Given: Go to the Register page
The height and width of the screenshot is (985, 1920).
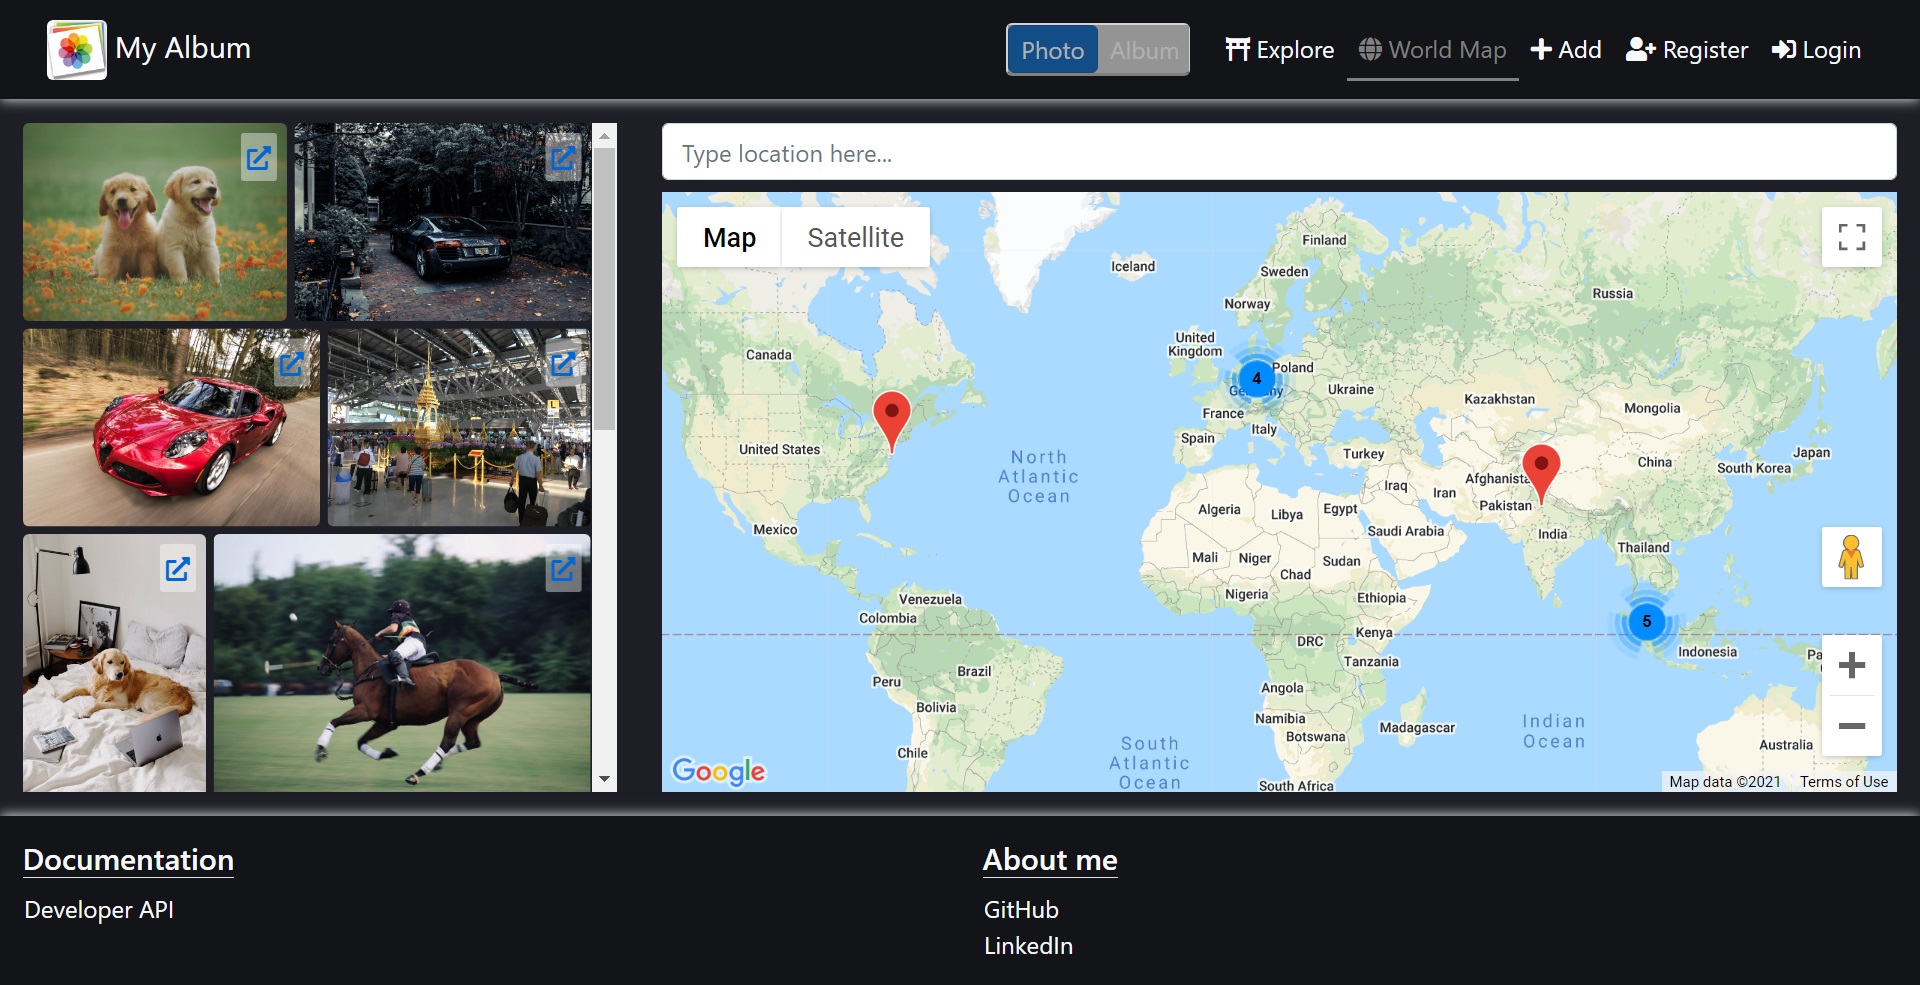Looking at the screenshot, I should (x=1687, y=50).
